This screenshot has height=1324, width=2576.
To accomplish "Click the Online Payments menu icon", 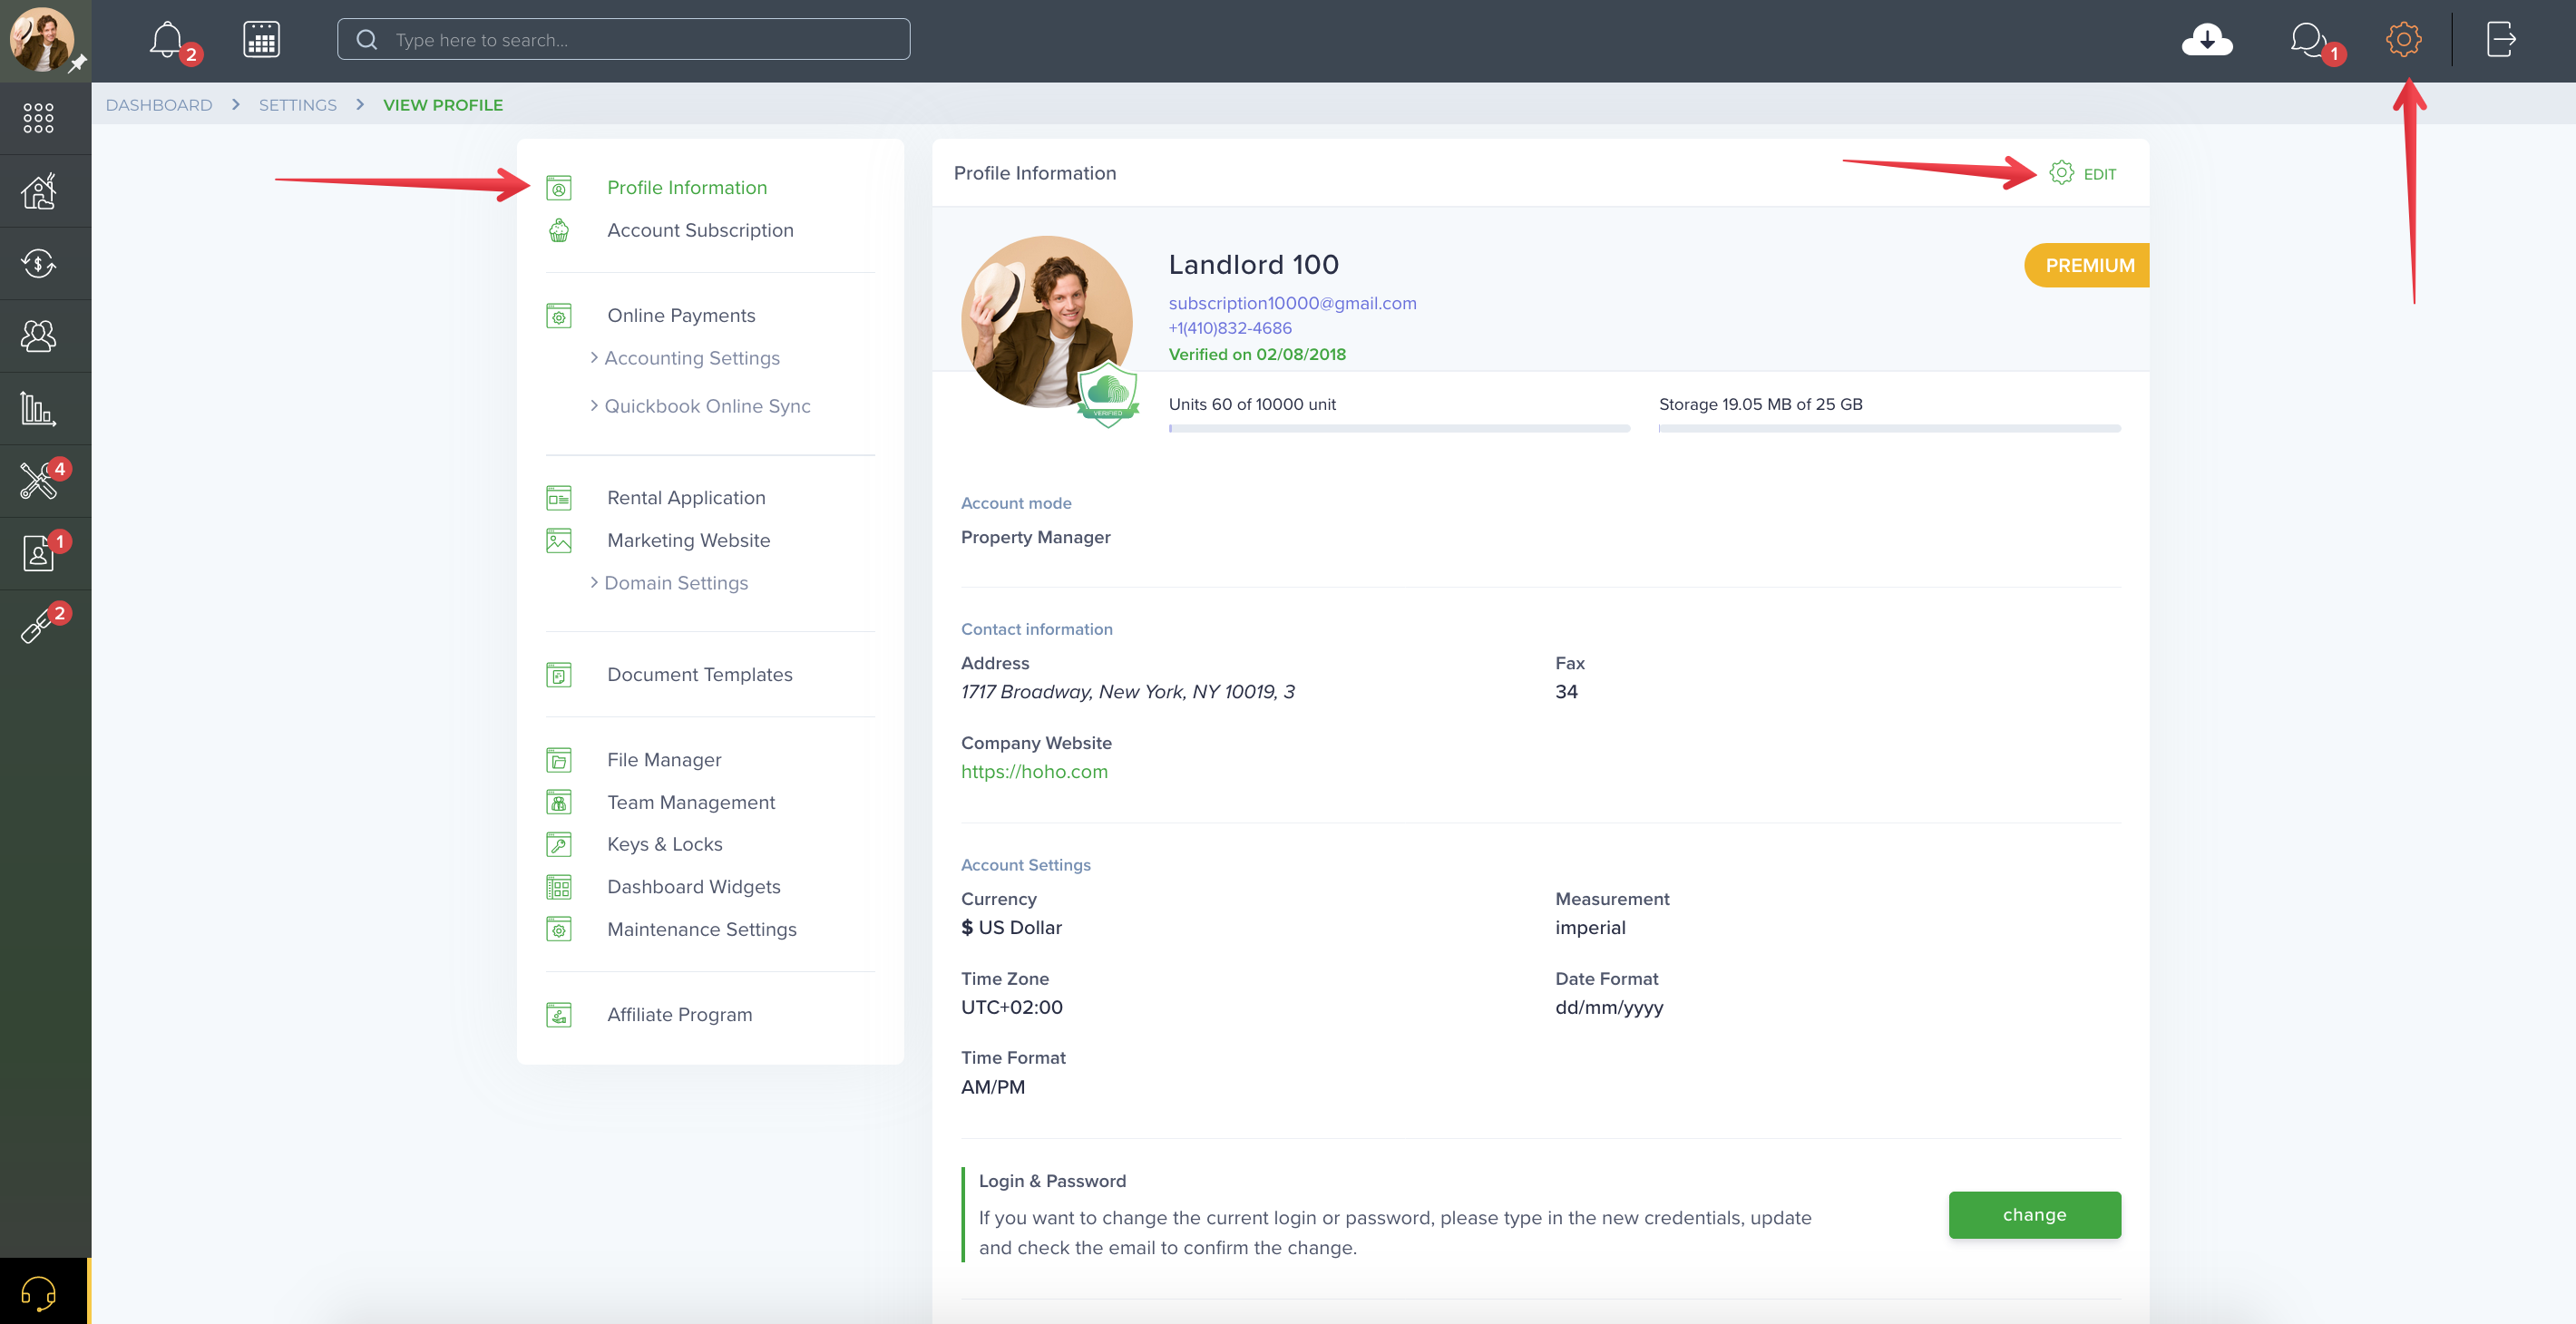I will (559, 316).
